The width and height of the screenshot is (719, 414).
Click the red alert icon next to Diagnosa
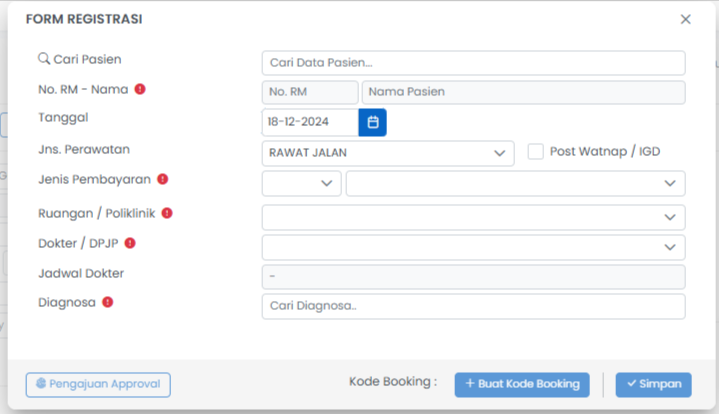click(x=107, y=302)
